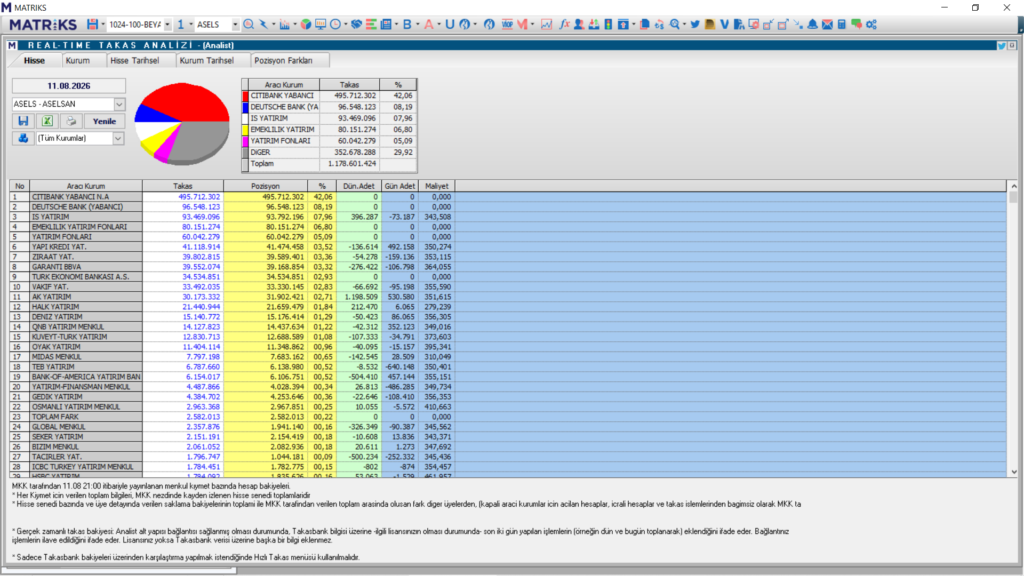Click the blue group icon beside Tüm Kurumlar

[24, 138]
